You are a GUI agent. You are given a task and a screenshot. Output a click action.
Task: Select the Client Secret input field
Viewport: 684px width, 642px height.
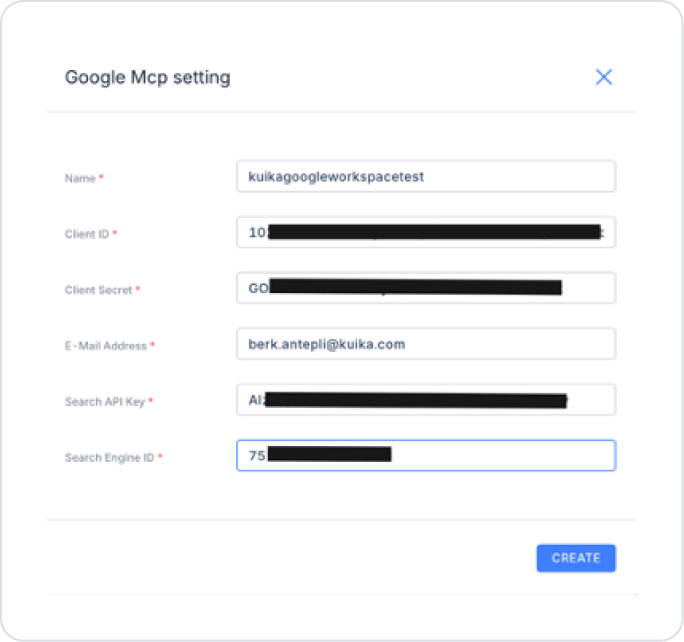tap(426, 288)
